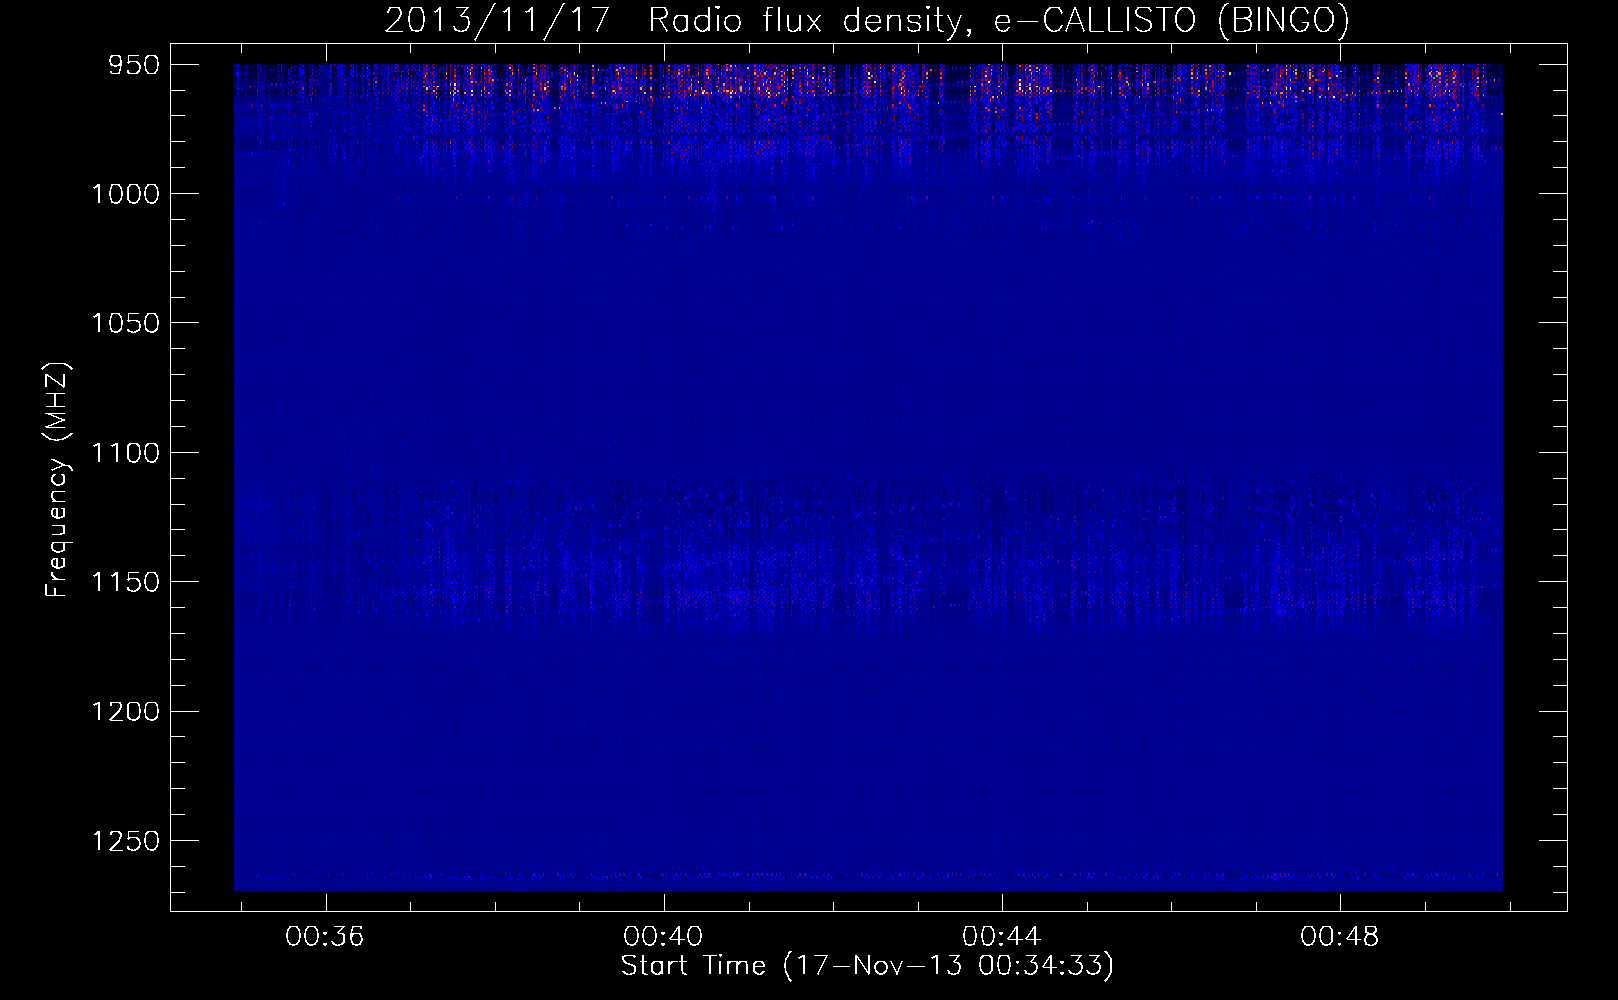This screenshot has width=1618, height=1000.
Task: Click the '00:36' time axis label
Action: 325,937
